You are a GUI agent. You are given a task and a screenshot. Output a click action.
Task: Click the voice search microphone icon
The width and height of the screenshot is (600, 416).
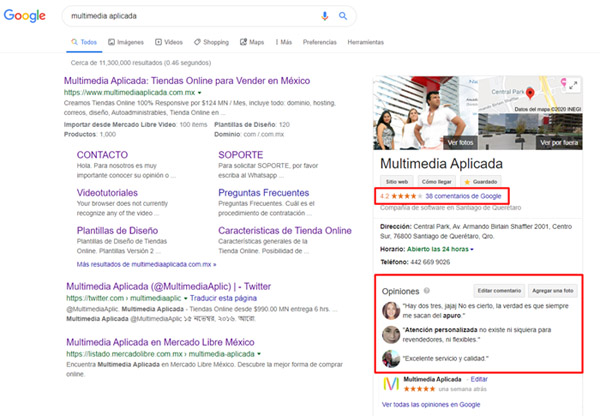[x=324, y=17]
